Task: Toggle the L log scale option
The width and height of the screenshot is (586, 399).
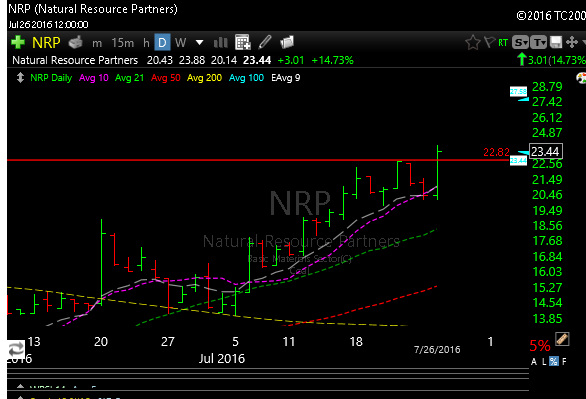Action: [544, 361]
